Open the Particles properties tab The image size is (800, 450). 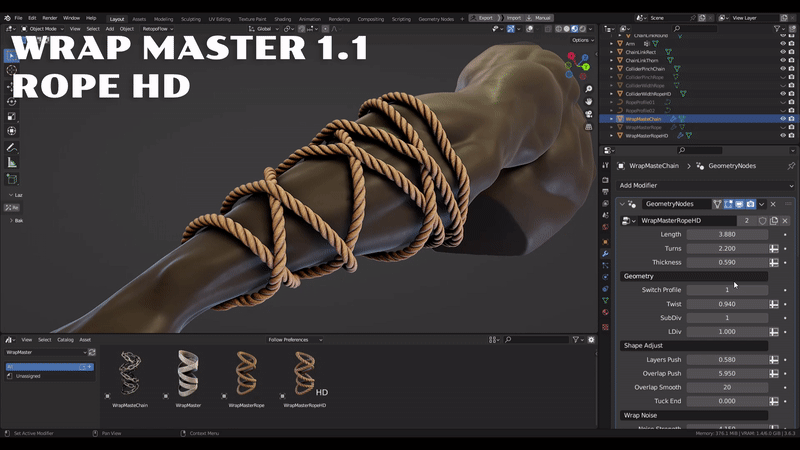point(606,265)
